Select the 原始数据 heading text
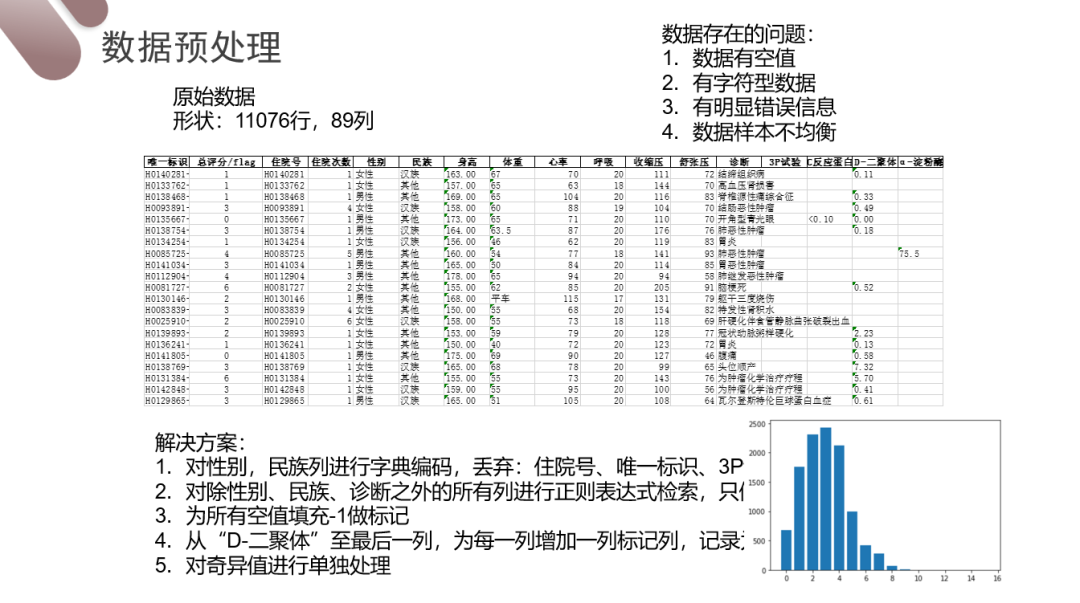This screenshot has height=603, width=1080. click(x=214, y=96)
